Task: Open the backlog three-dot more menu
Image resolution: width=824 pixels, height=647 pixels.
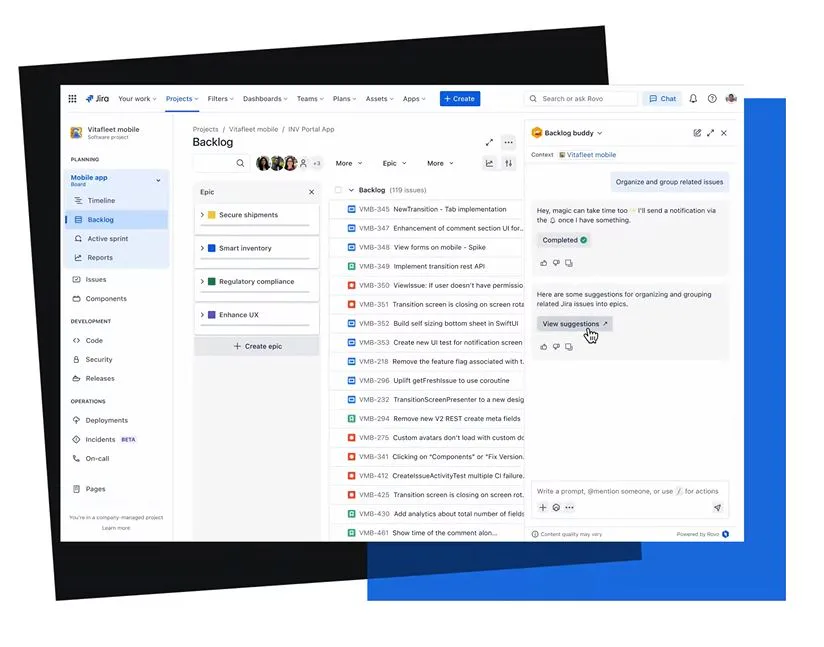Action: (x=508, y=142)
